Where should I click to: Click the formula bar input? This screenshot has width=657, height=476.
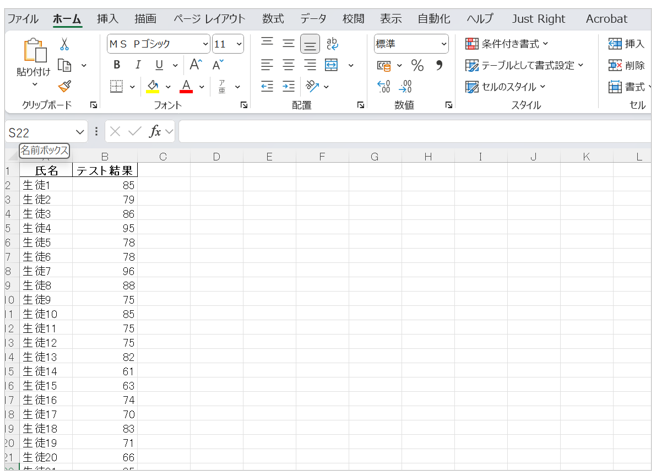[x=415, y=132]
